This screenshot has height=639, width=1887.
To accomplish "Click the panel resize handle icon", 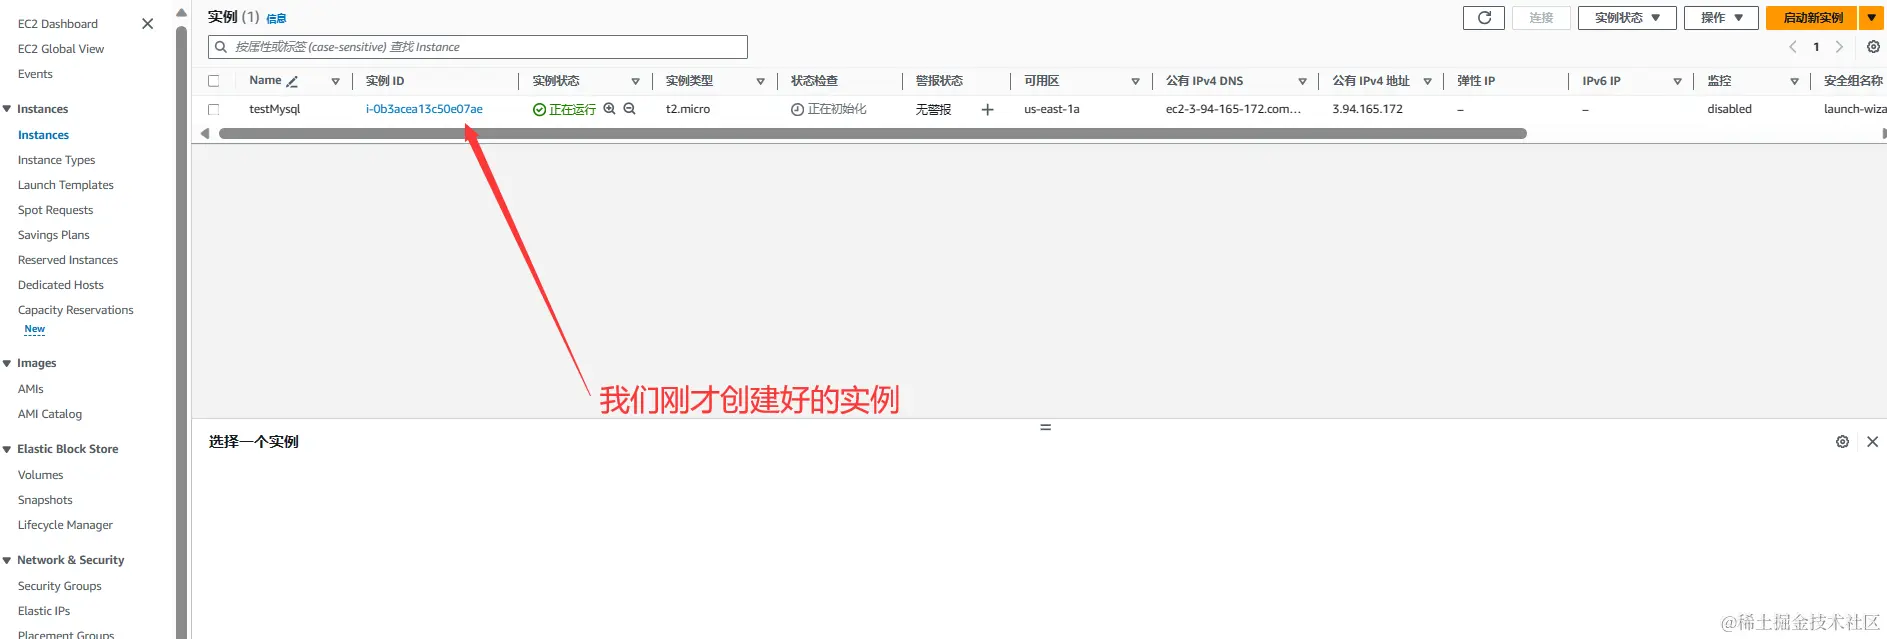I will click(1045, 427).
